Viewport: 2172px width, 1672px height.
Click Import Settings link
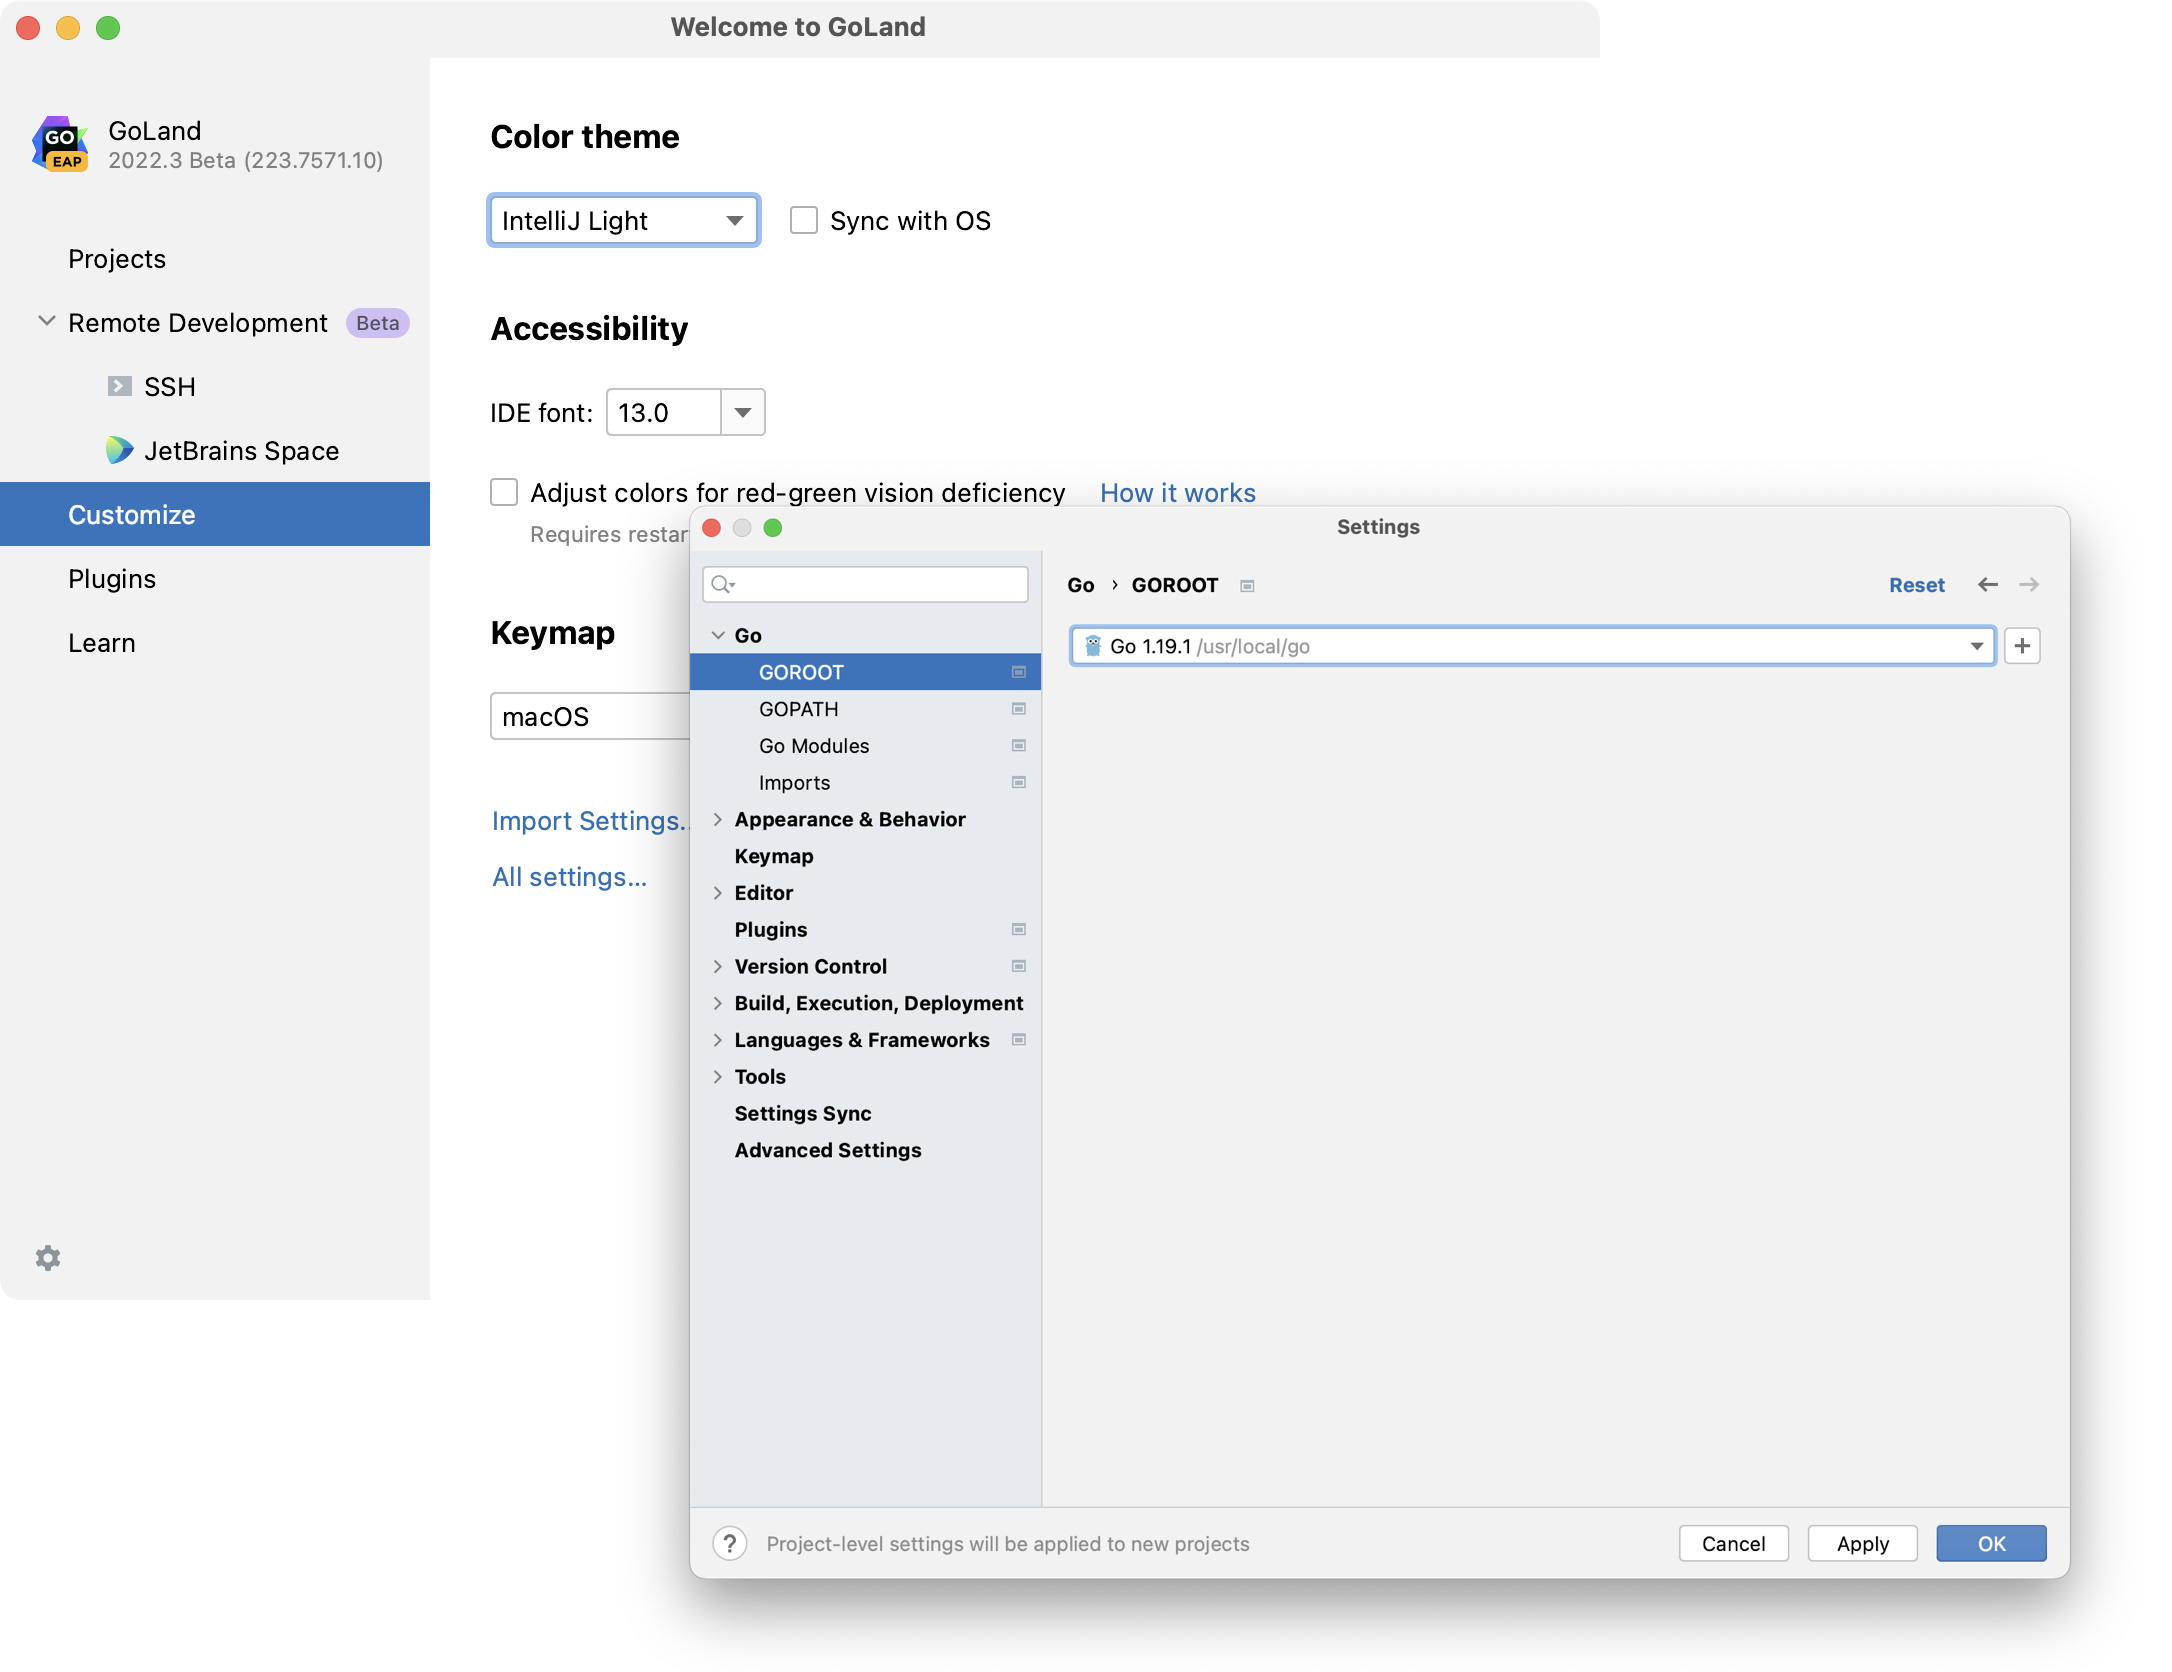click(x=590, y=821)
